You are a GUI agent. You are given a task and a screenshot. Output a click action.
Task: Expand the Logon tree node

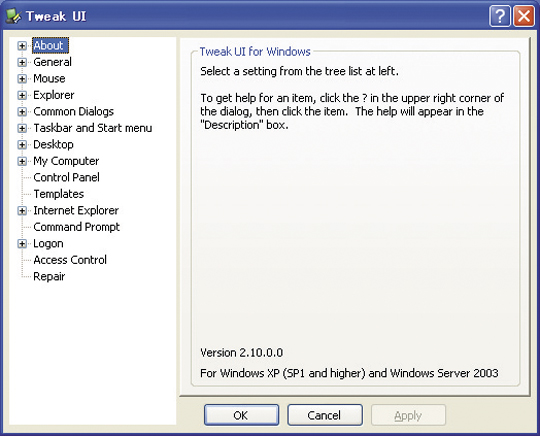click(x=22, y=244)
